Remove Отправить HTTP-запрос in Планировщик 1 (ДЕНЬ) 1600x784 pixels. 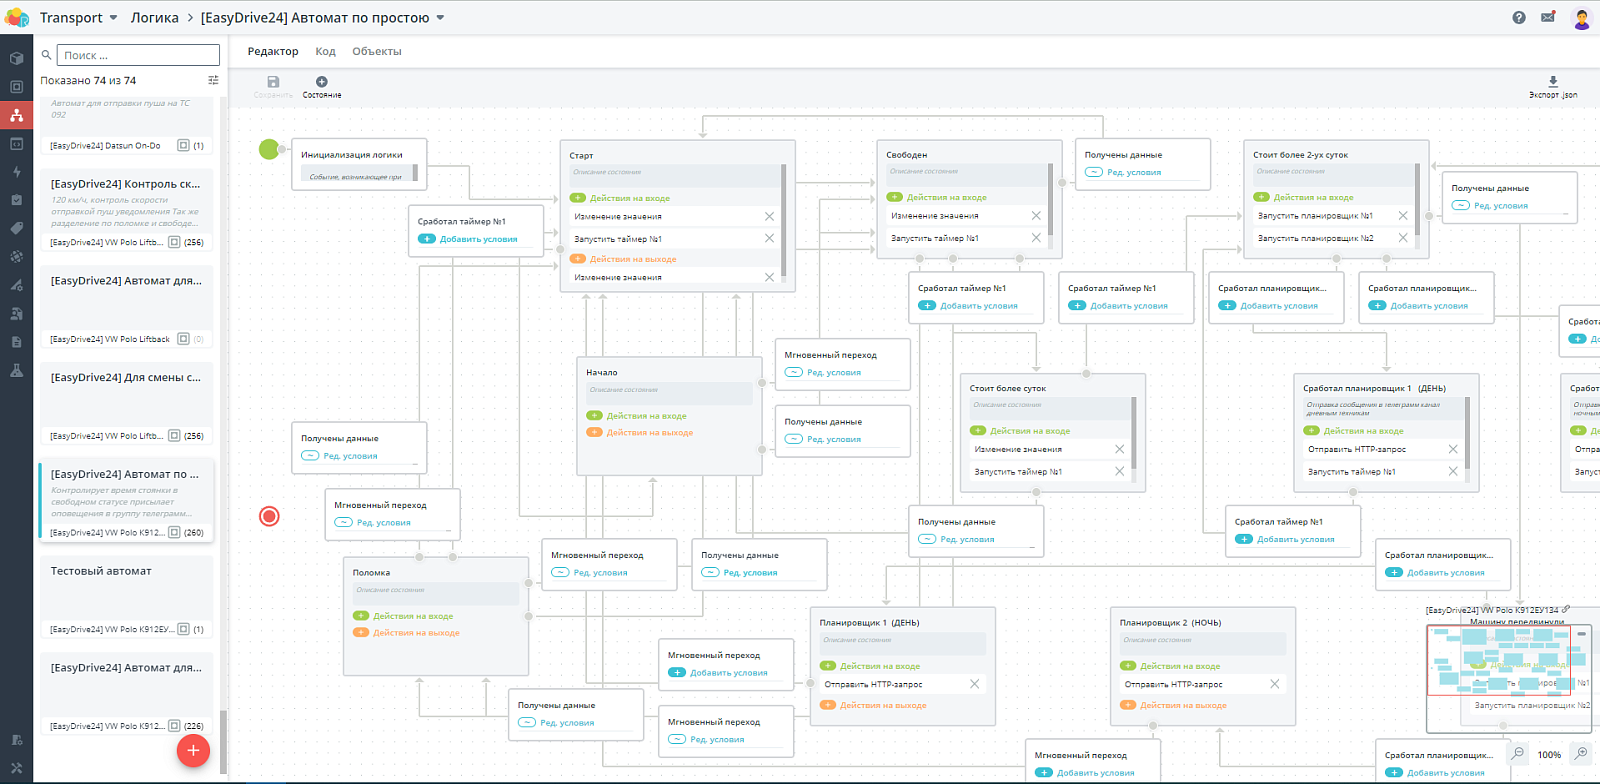coord(974,684)
